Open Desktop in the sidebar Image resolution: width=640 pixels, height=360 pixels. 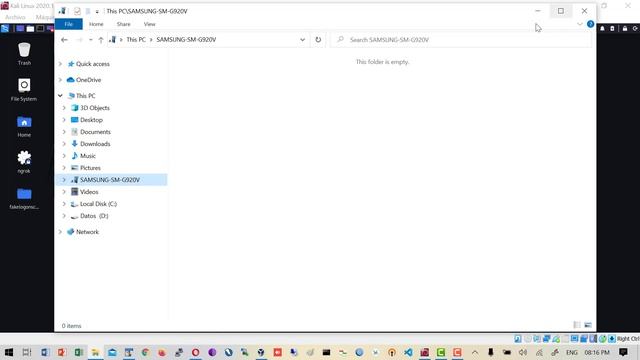91,120
